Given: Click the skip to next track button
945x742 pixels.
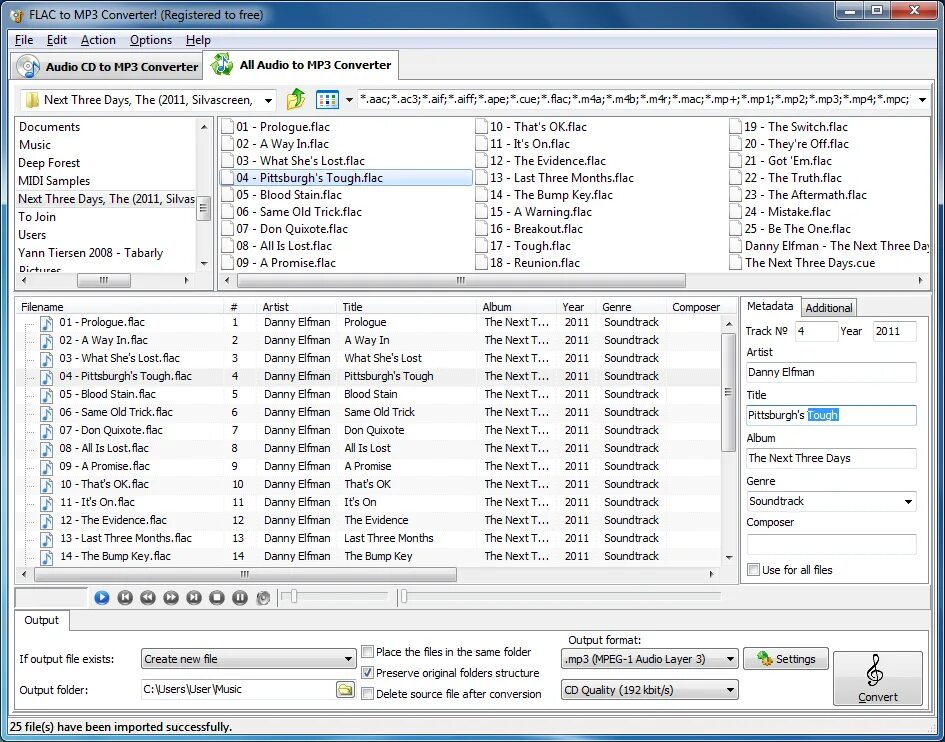Looking at the screenshot, I should click(x=194, y=597).
